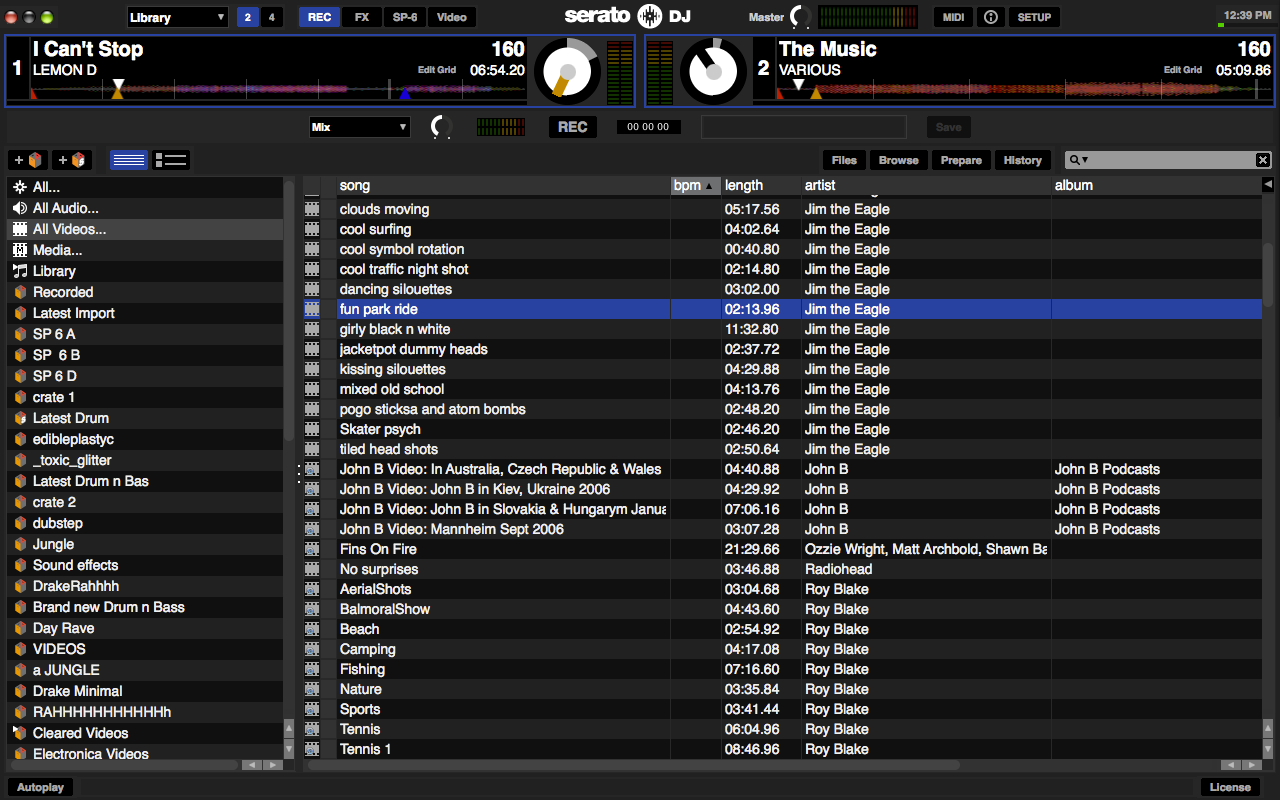1280x800 pixels.
Task: Click the dubstep crate icon
Action: pyautogui.click(x=20, y=523)
